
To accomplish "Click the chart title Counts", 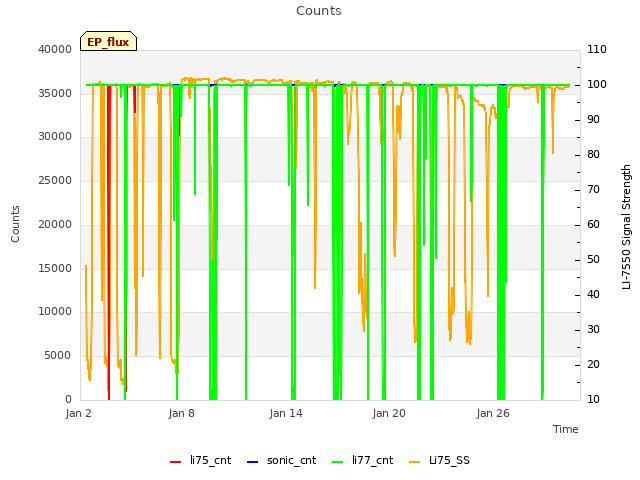I will pos(319,11).
